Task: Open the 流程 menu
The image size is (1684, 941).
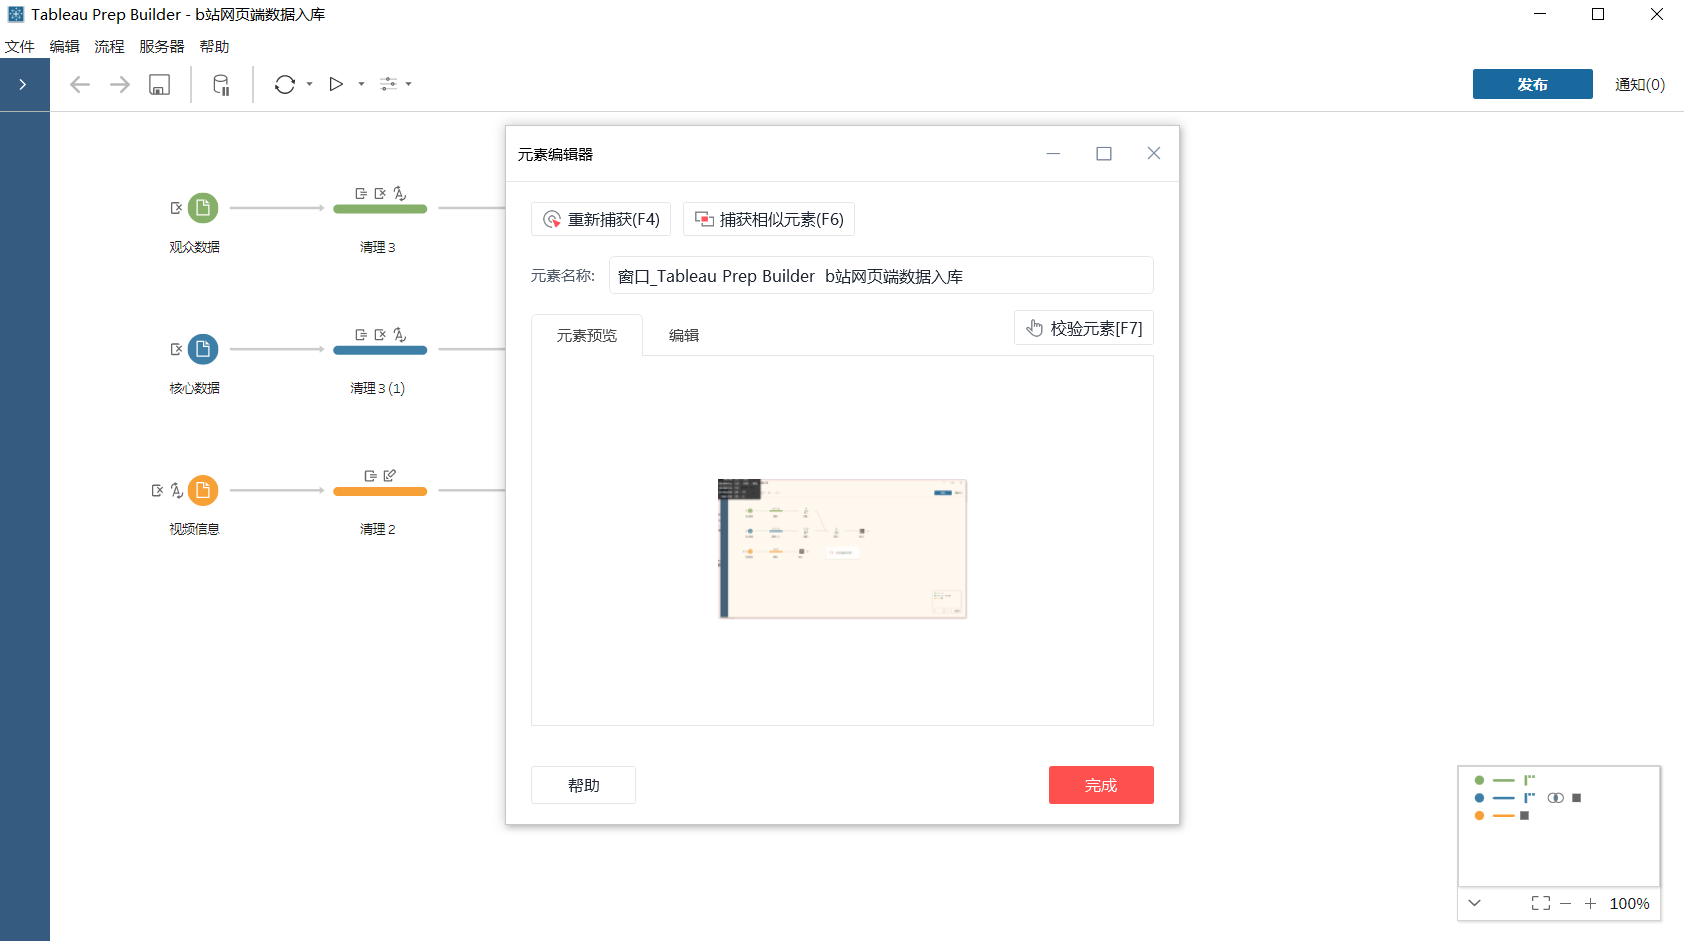Action: pos(110,47)
